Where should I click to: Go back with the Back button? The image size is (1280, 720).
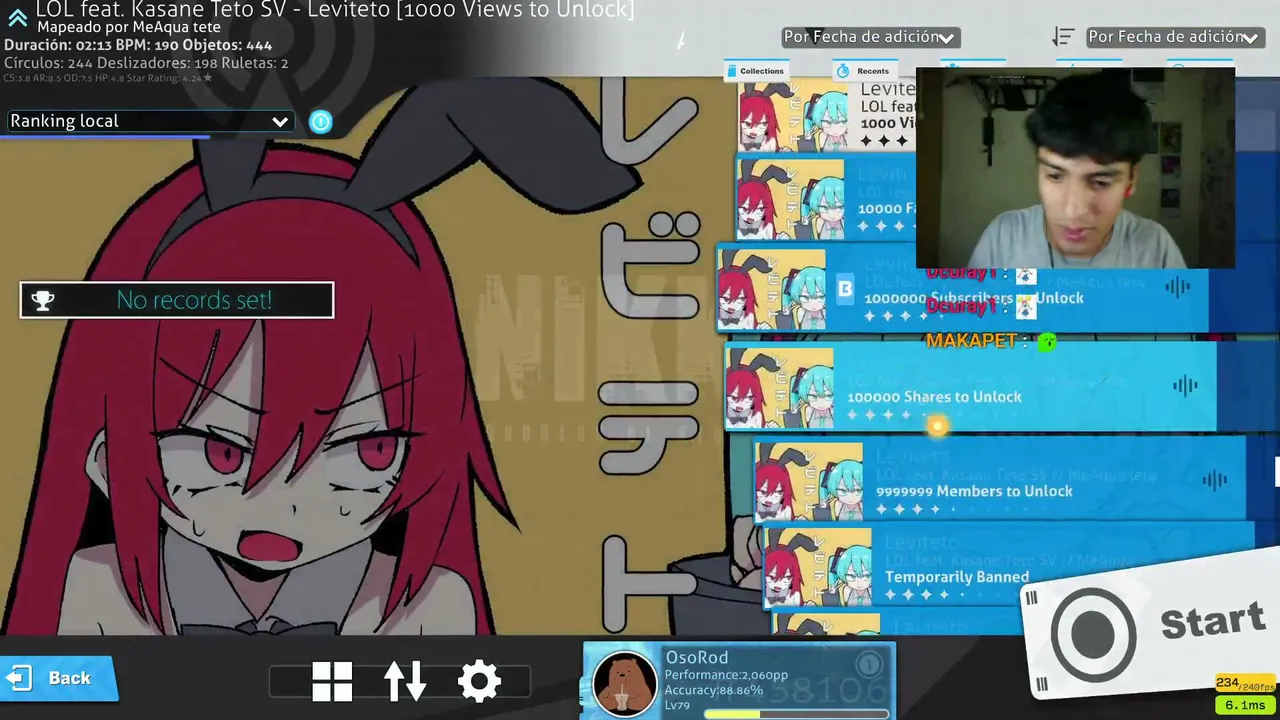pos(58,678)
